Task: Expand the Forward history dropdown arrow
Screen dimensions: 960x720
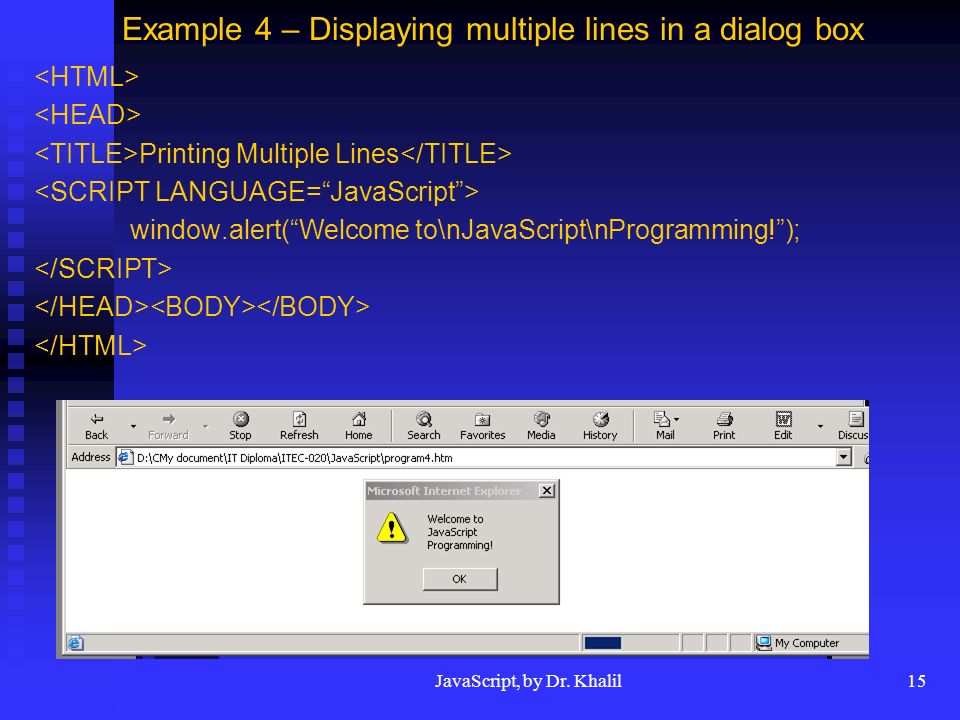Action: pyautogui.click(x=205, y=426)
